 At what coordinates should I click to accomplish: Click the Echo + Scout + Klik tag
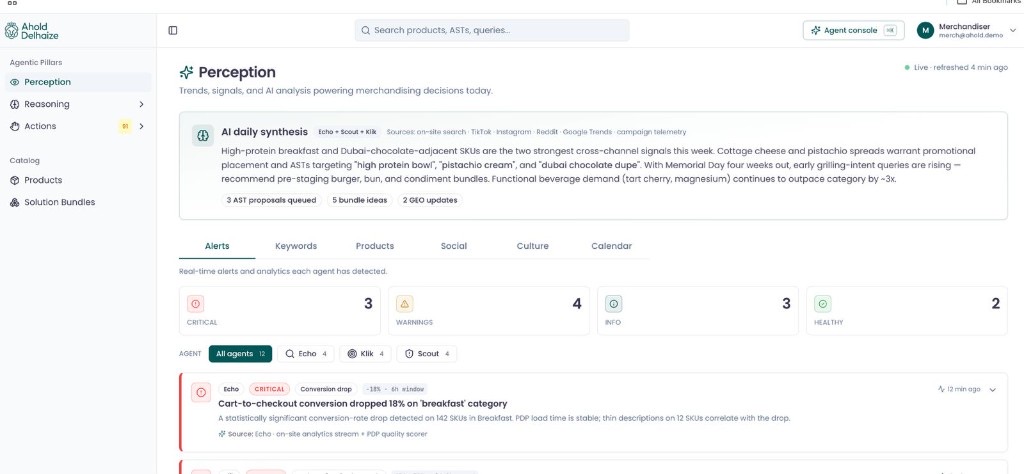(x=347, y=132)
